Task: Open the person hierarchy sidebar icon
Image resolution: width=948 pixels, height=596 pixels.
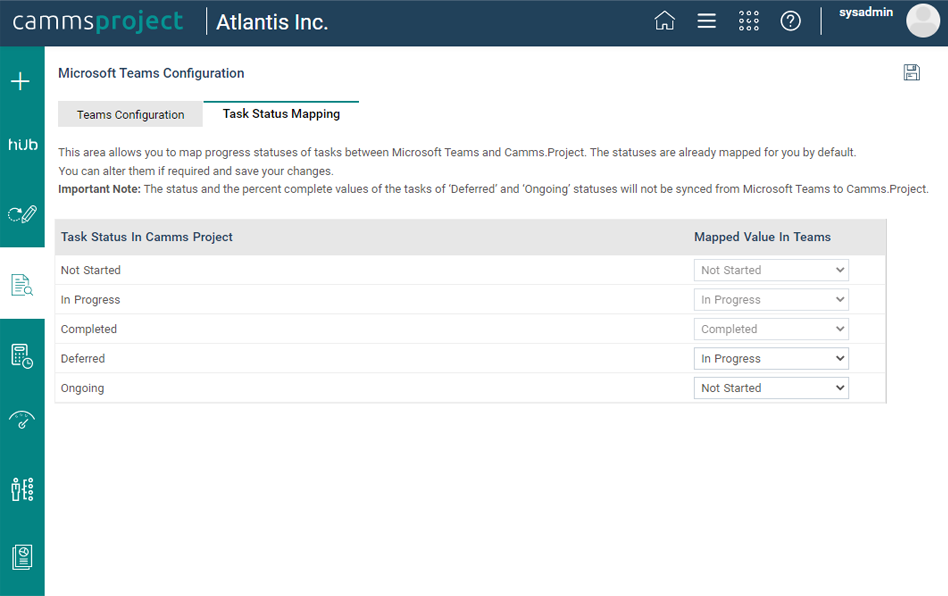Action: click(22, 489)
